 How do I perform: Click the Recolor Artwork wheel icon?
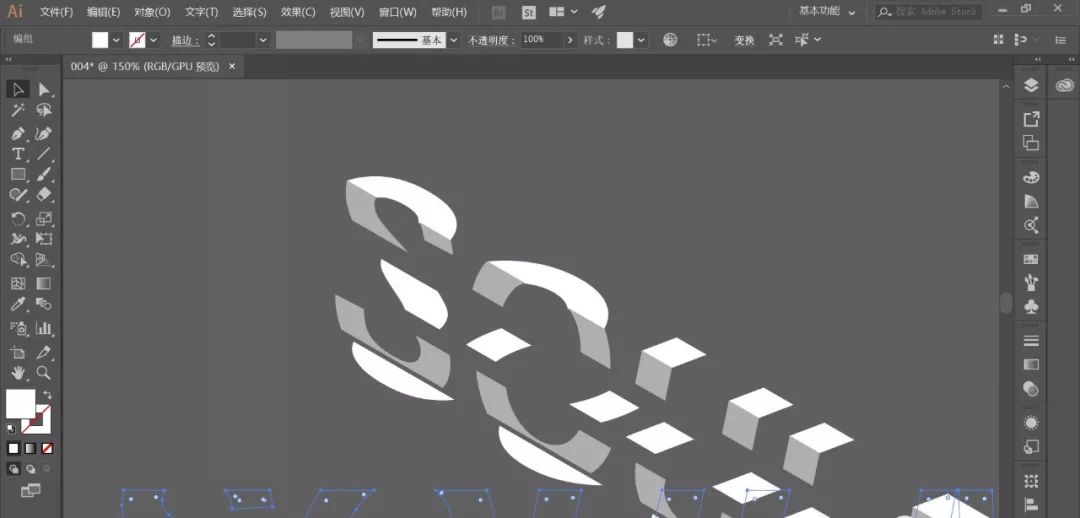point(670,40)
